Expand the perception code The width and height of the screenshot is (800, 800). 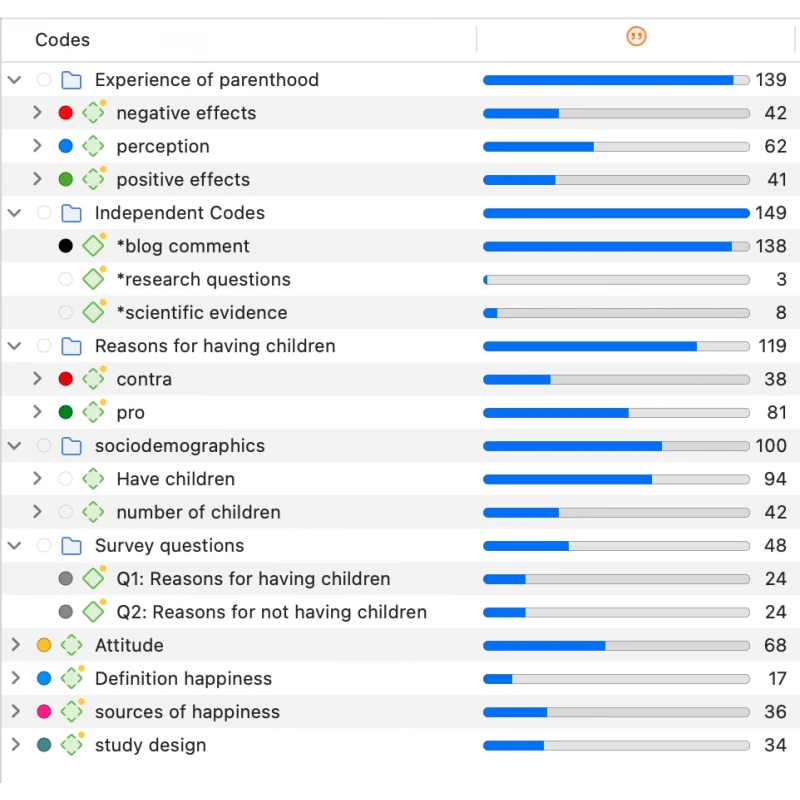click(x=37, y=146)
